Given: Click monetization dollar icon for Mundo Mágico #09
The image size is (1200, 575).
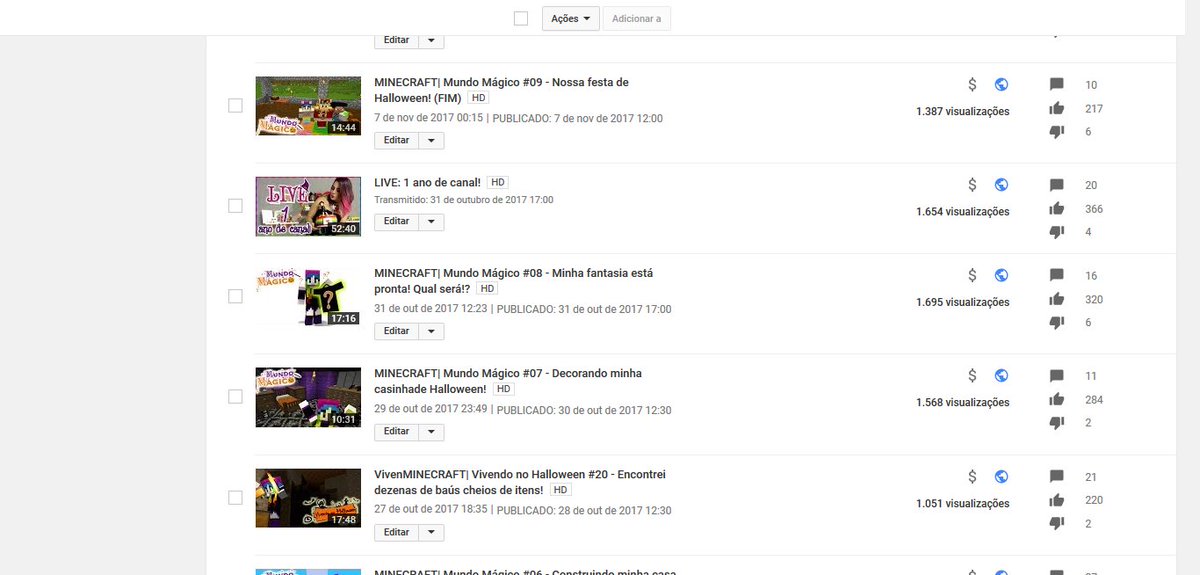Looking at the screenshot, I should (x=972, y=85).
